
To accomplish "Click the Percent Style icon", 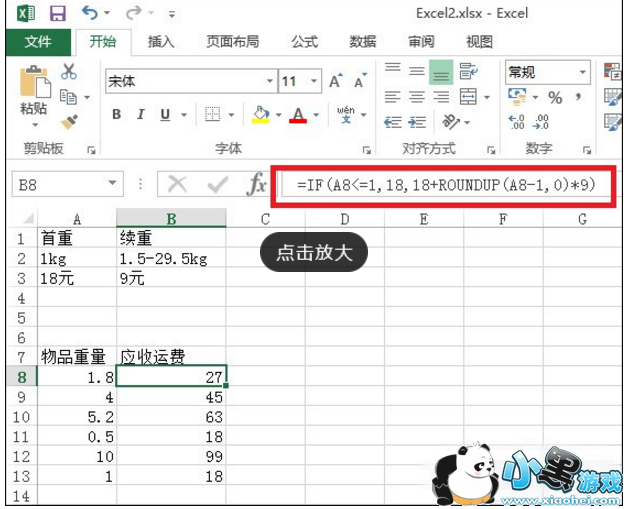I will click(555, 97).
